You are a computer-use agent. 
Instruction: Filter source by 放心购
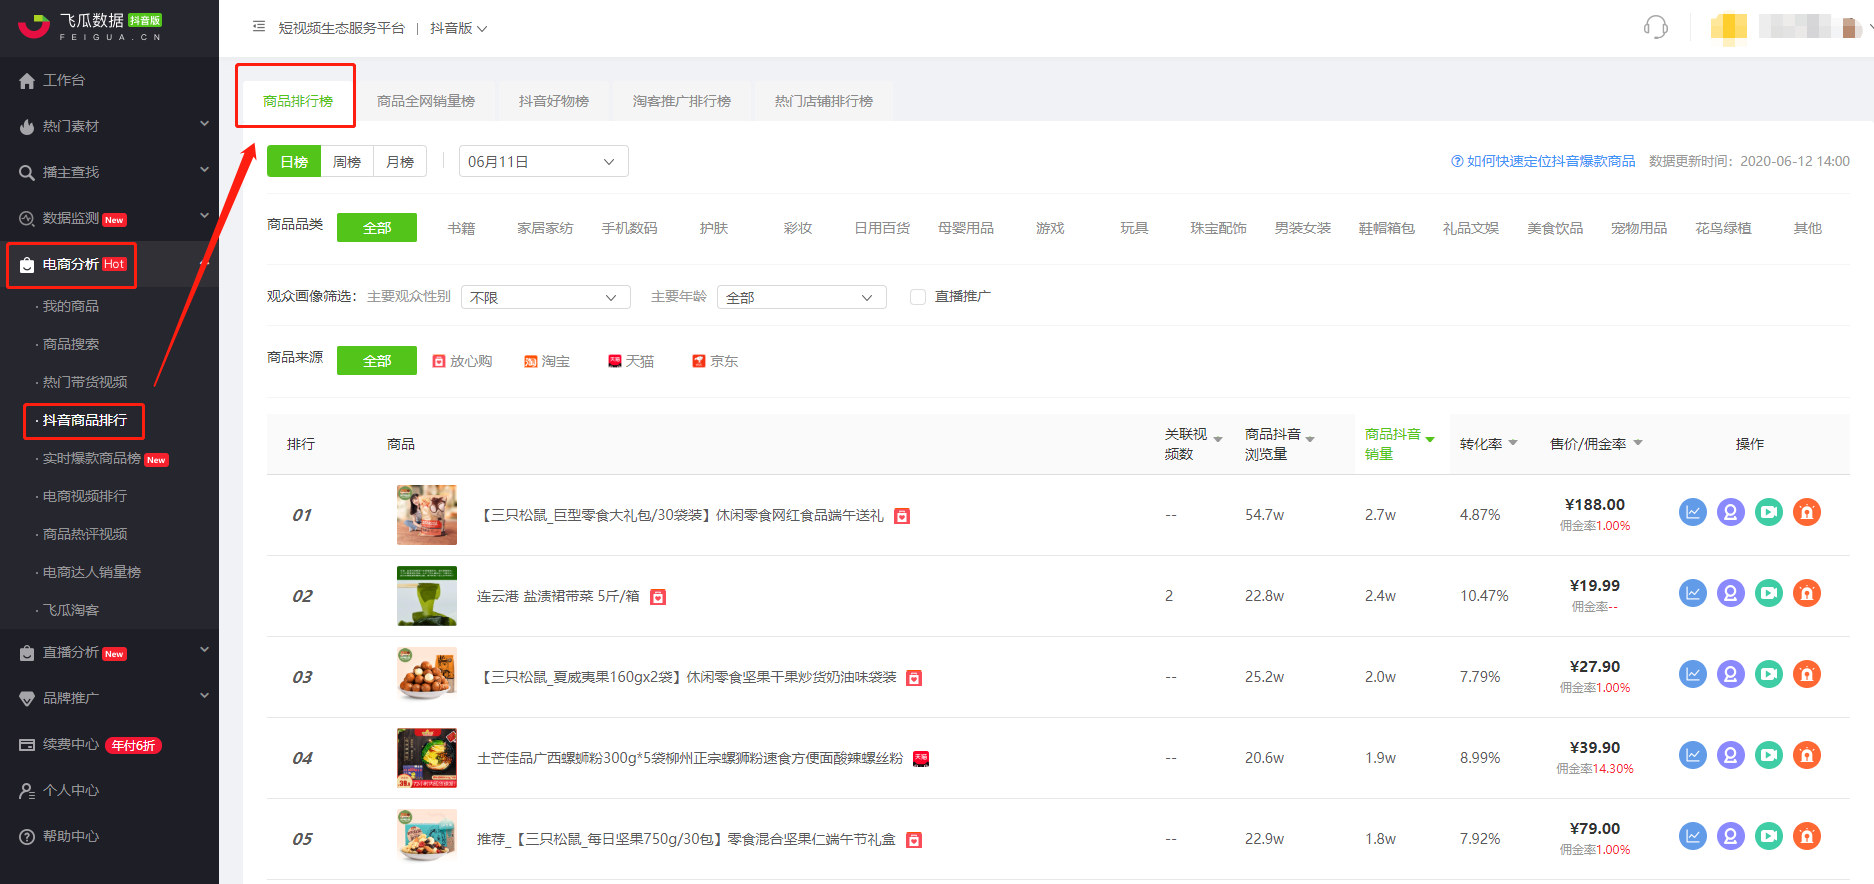[462, 361]
